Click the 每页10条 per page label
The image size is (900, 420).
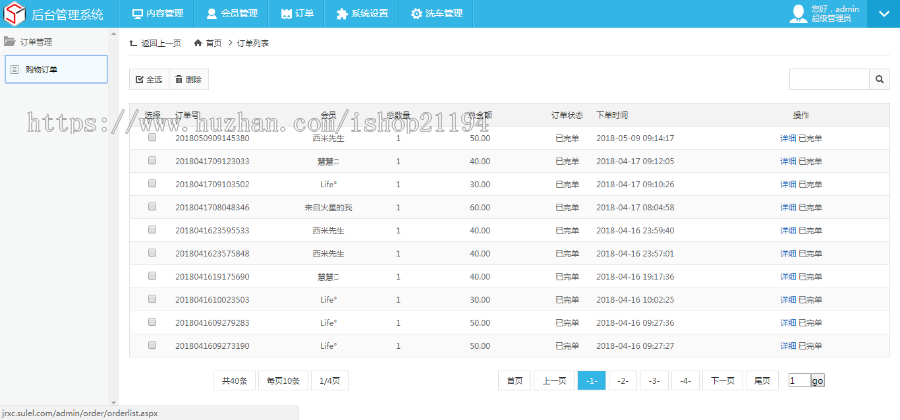284,380
